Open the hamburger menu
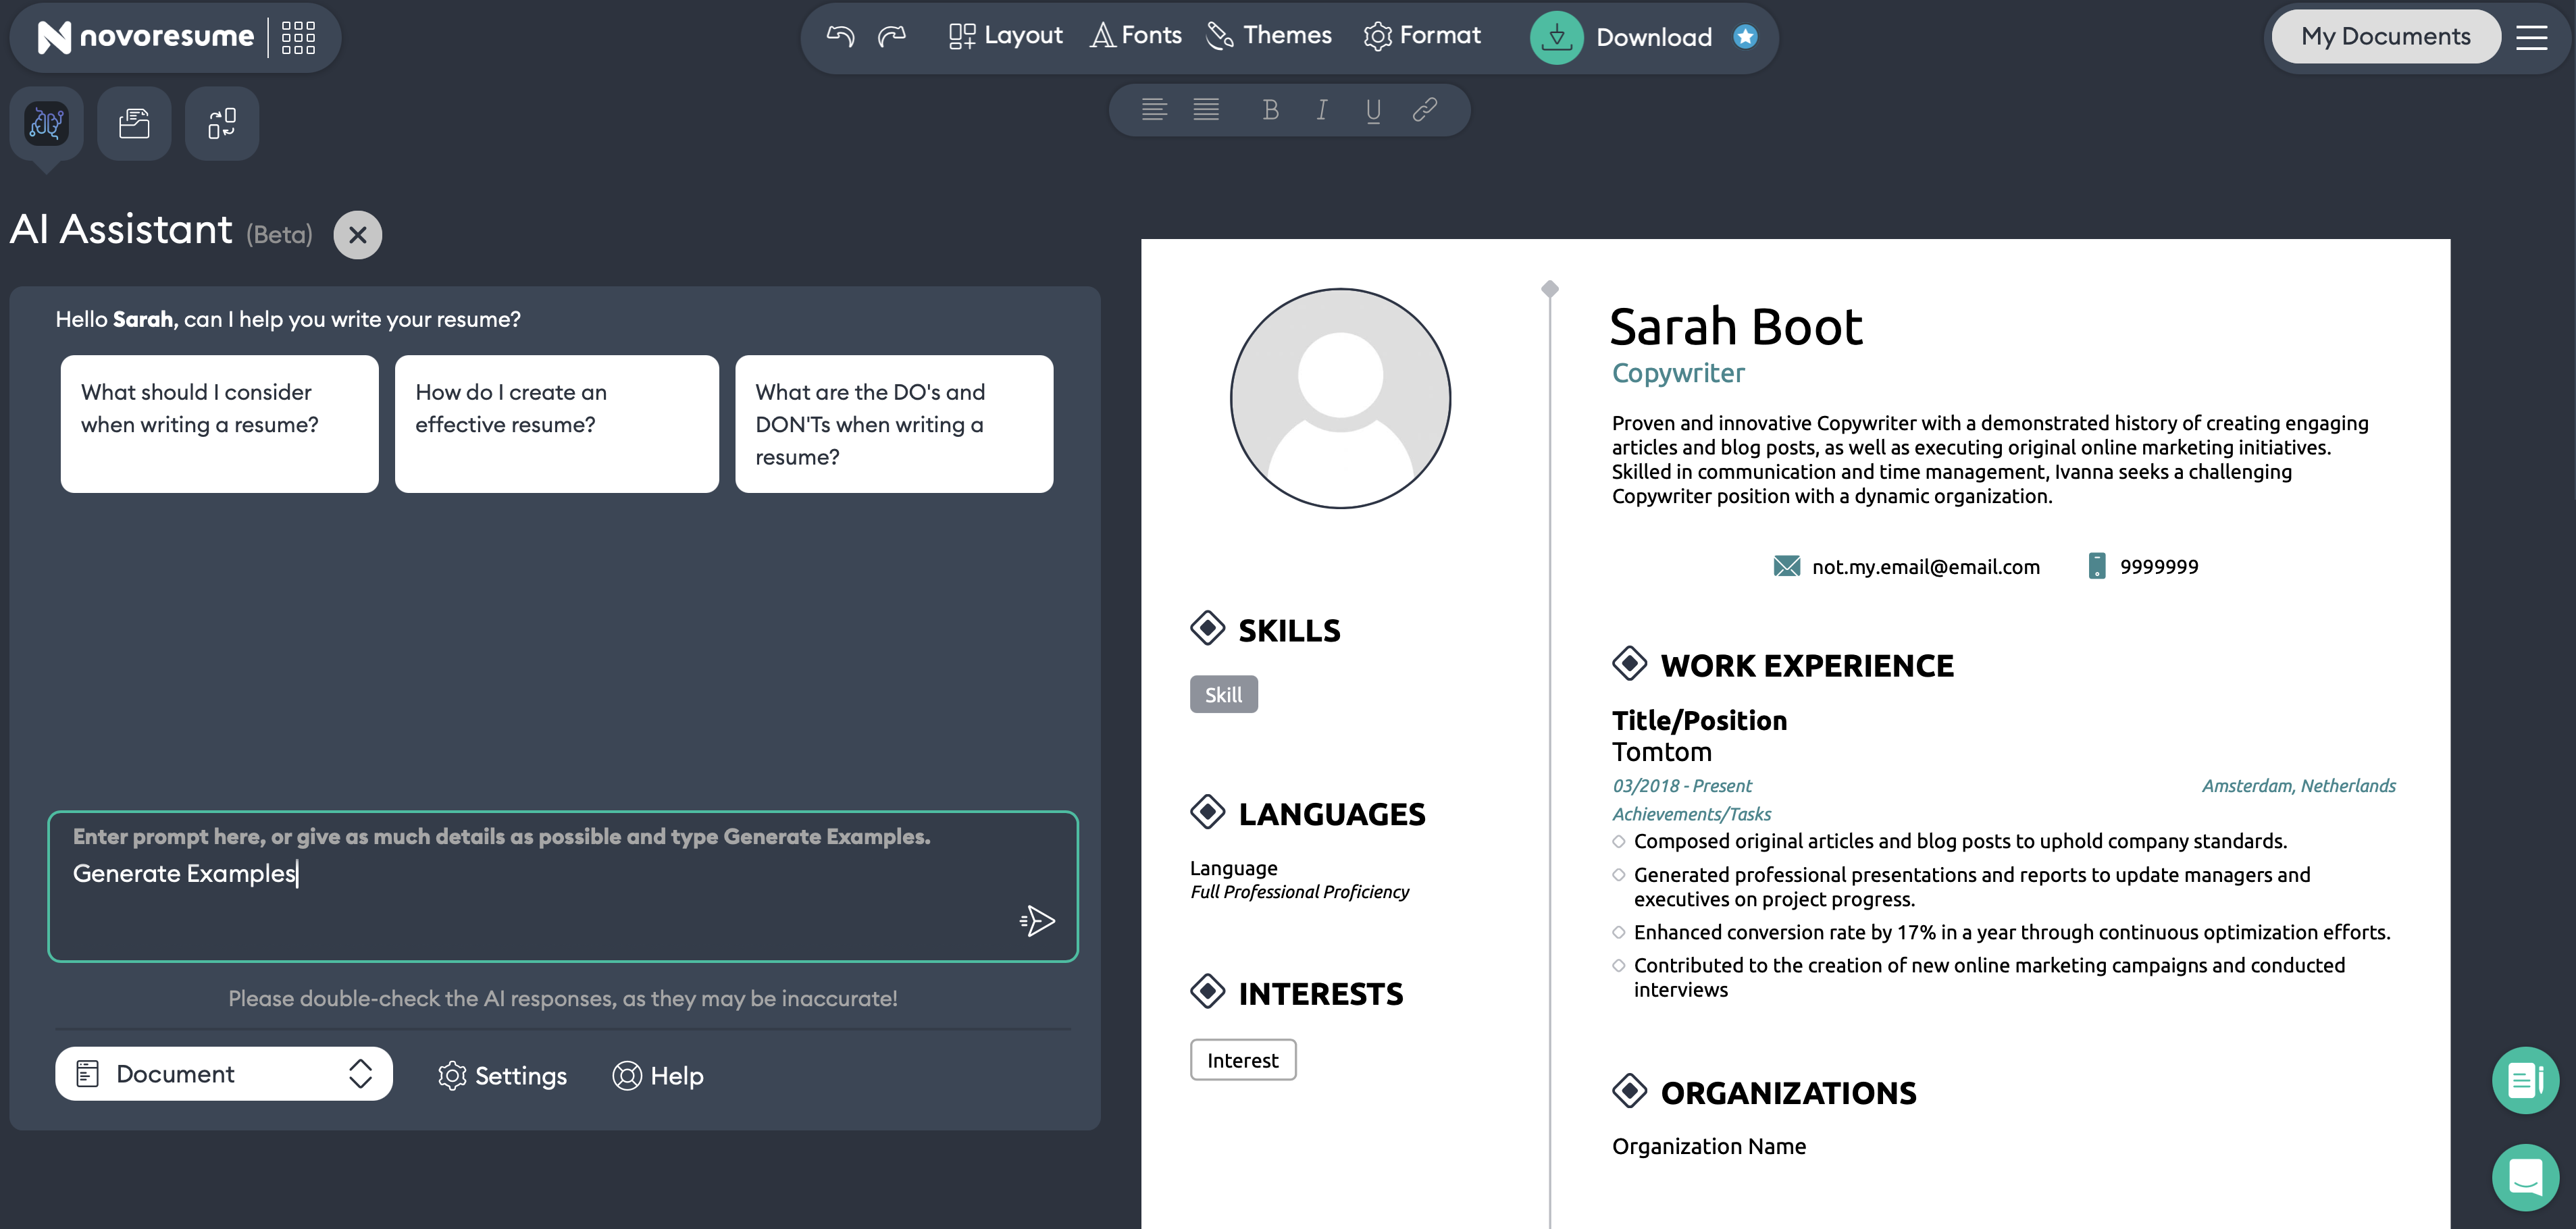The image size is (2576, 1229). tap(2531, 37)
